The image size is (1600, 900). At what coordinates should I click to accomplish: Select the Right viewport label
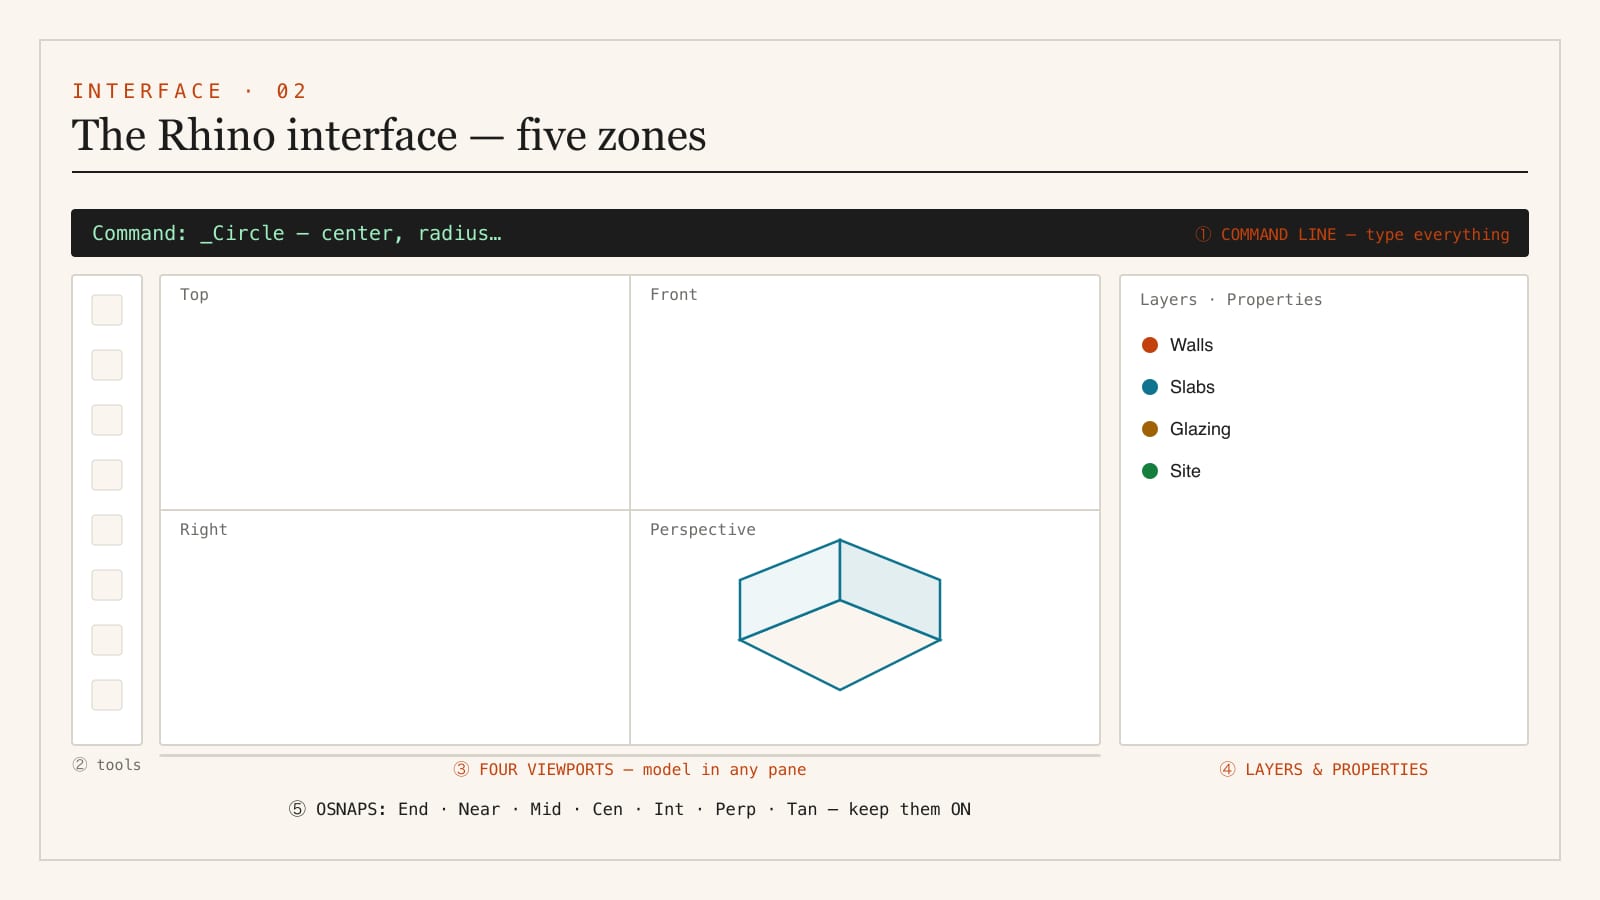pyautogui.click(x=203, y=529)
